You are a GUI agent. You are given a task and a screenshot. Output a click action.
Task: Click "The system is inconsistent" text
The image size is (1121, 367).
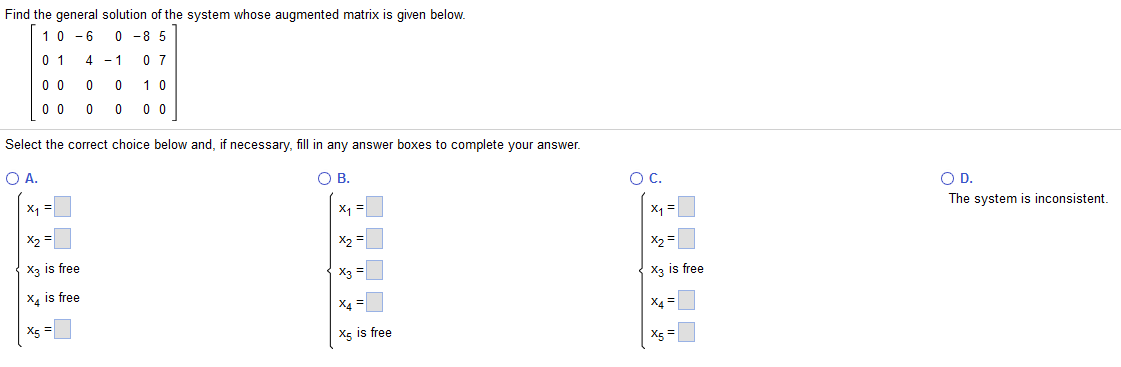(x=1028, y=199)
